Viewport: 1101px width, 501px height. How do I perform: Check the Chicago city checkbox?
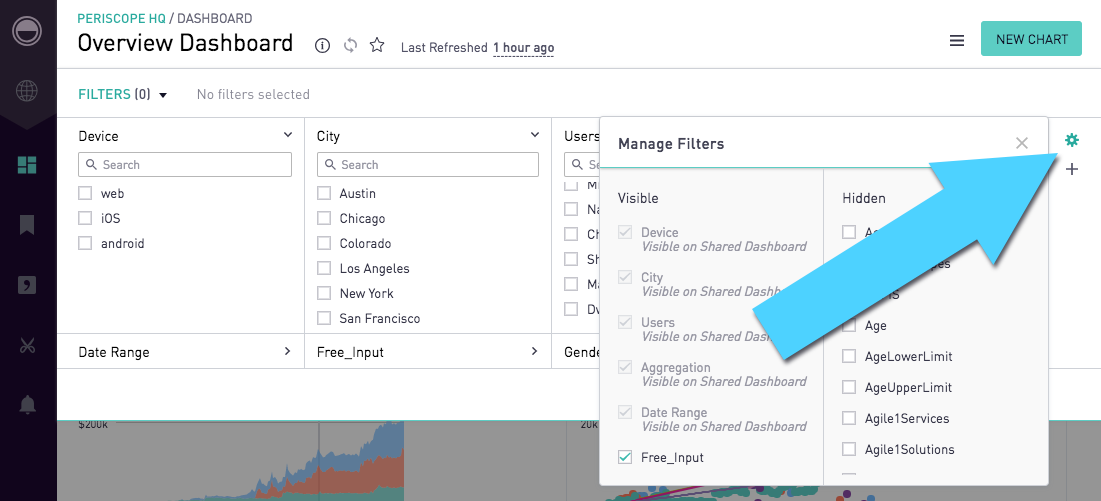[x=324, y=218]
